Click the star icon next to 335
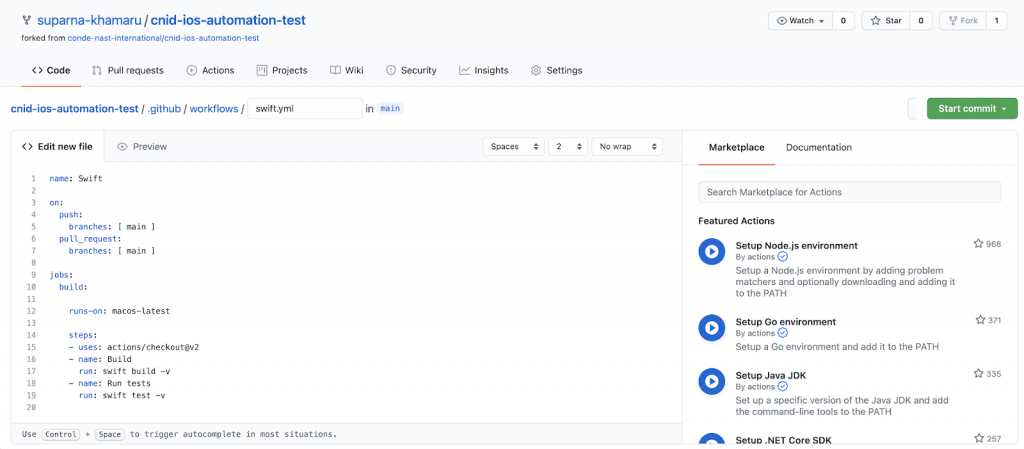Viewport: 1024px width, 449px height. click(979, 374)
